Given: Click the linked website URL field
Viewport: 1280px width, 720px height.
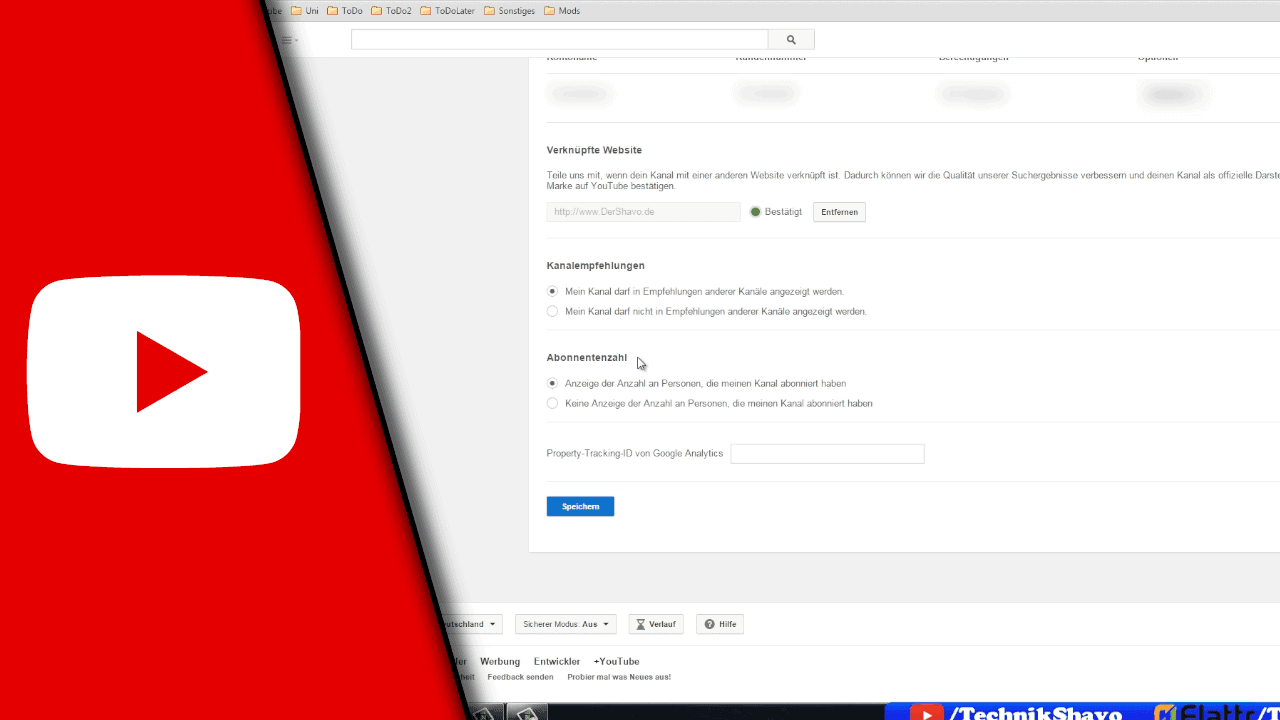Looking at the screenshot, I should click(643, 212).
